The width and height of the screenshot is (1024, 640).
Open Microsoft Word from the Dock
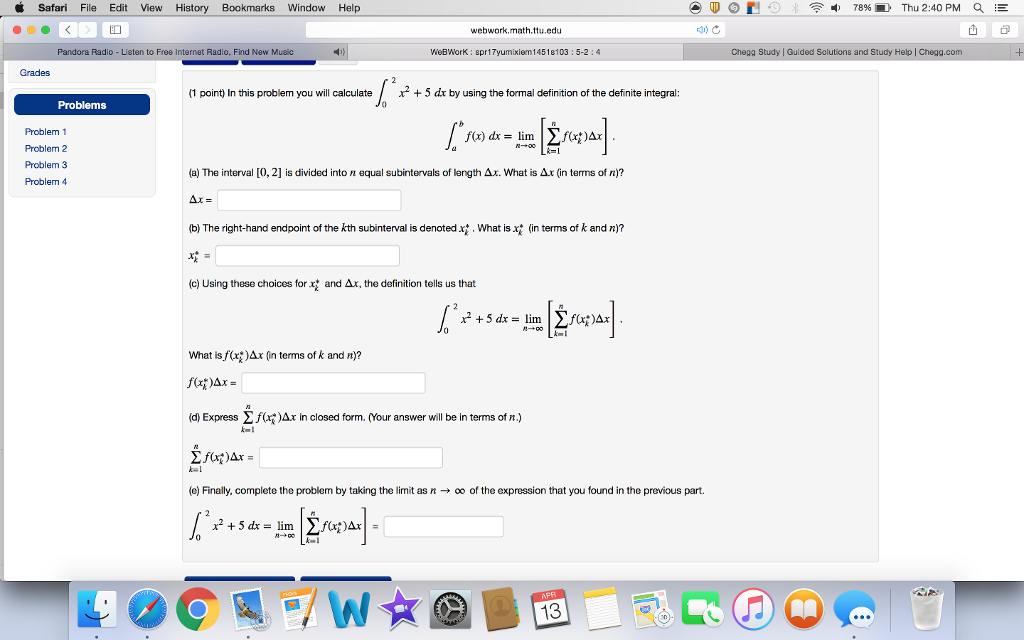click(x=349, y=609)
